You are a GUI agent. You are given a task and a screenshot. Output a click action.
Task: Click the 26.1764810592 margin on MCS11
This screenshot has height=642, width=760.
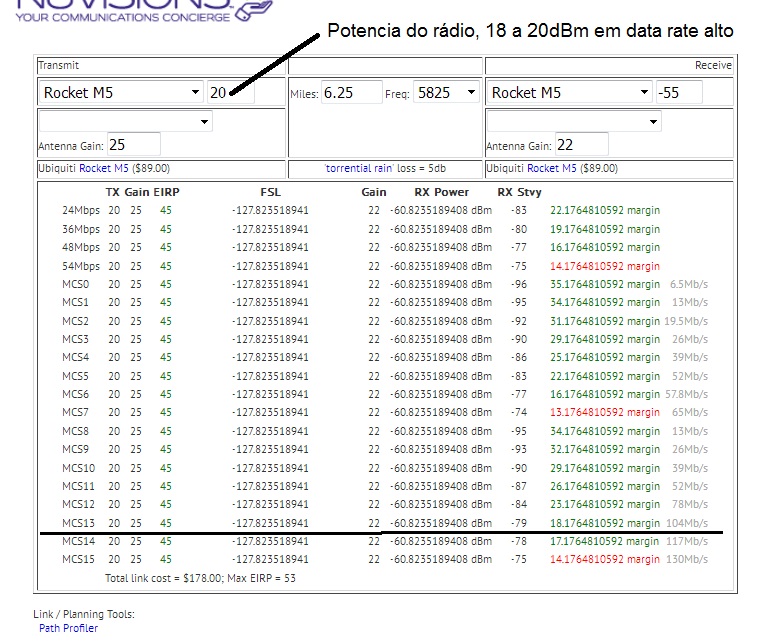pos(605,486)
